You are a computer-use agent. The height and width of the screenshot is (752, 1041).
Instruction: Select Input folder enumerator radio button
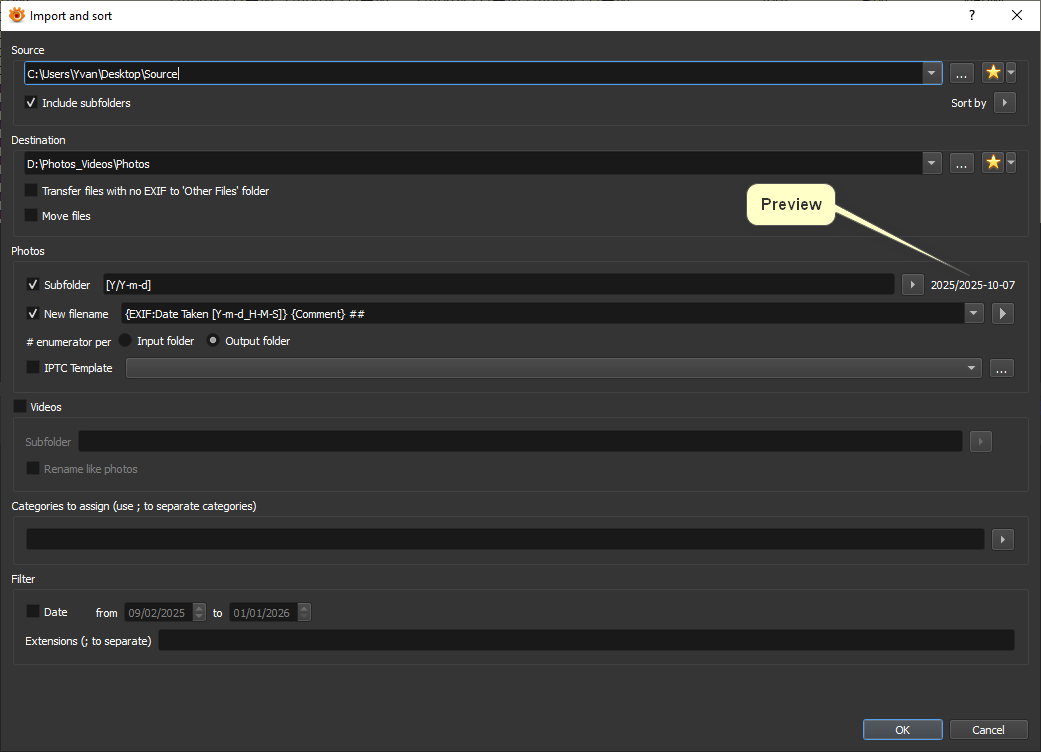(x=125, y=340)
